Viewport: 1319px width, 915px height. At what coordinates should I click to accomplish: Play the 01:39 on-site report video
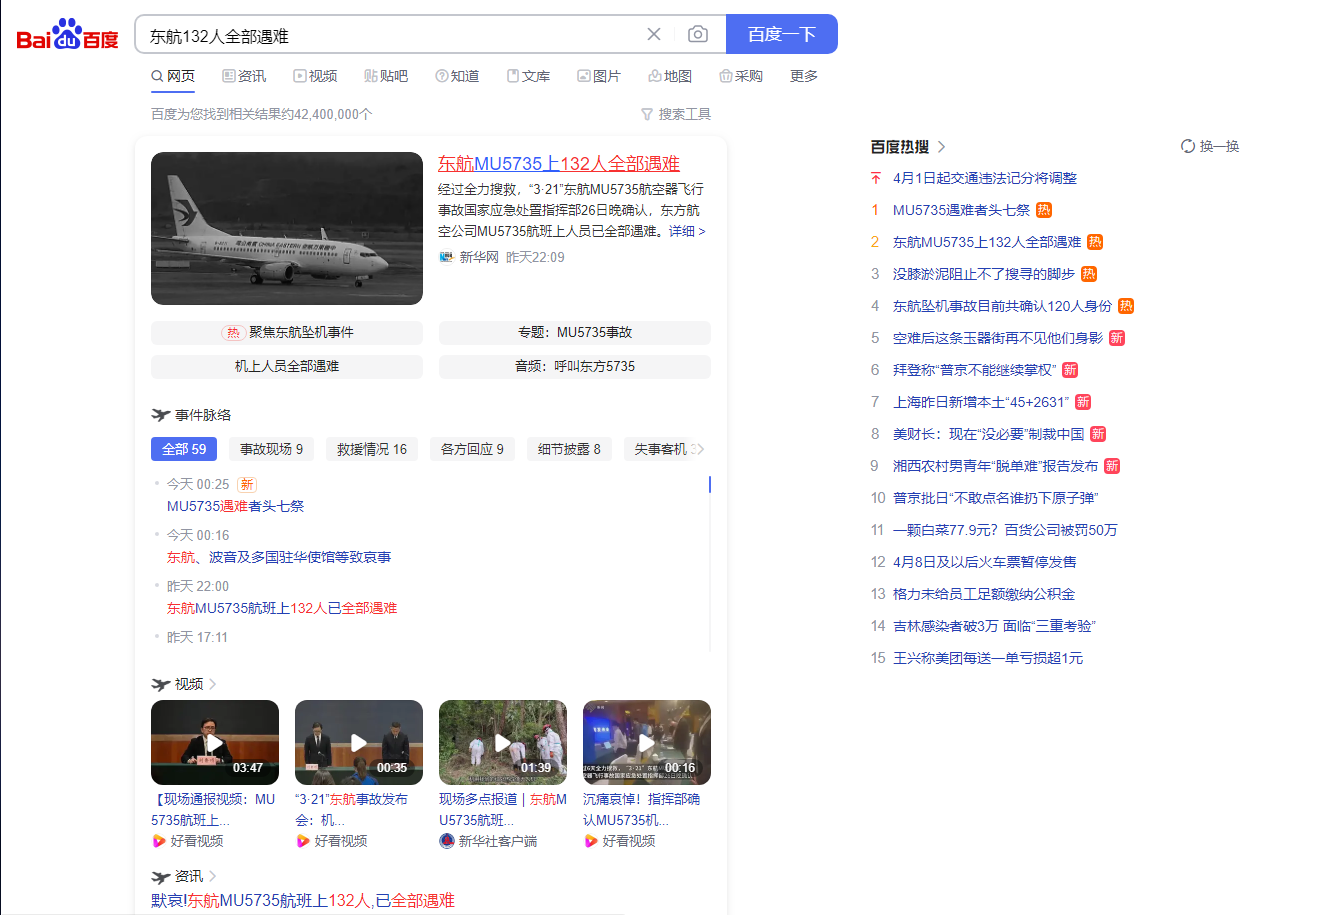point(503,742)
